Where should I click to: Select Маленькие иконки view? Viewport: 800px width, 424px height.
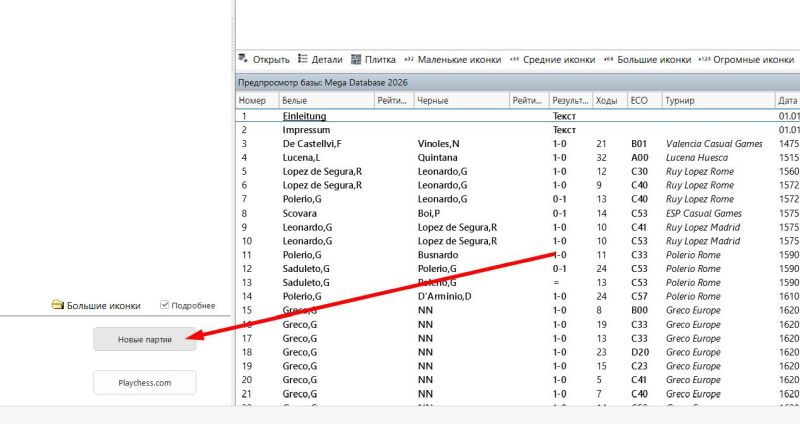pyautogui.click(x=453, y=59)
